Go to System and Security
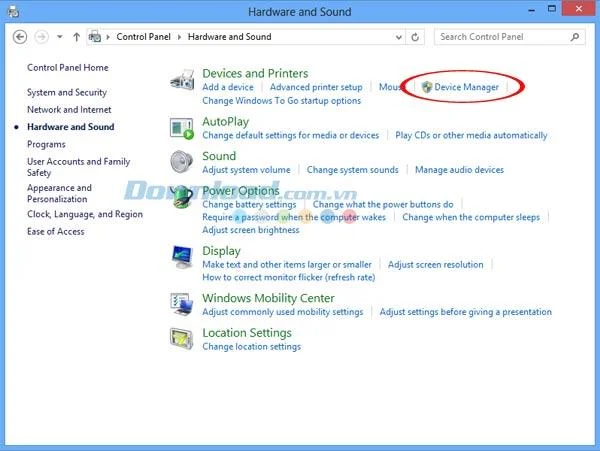 tap(67, 93)
